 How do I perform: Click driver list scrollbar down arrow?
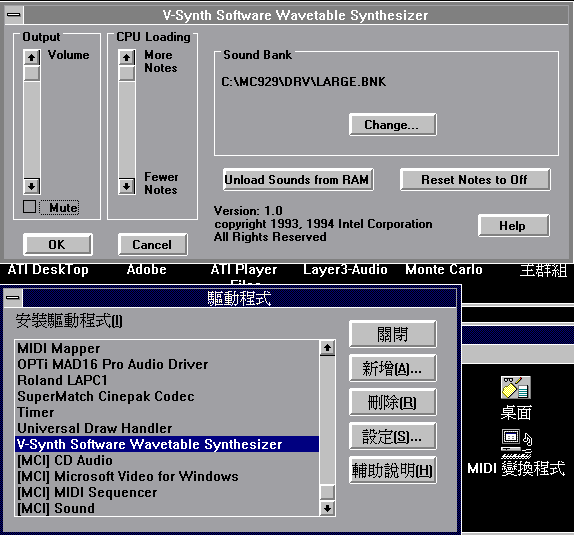[327, 508]
